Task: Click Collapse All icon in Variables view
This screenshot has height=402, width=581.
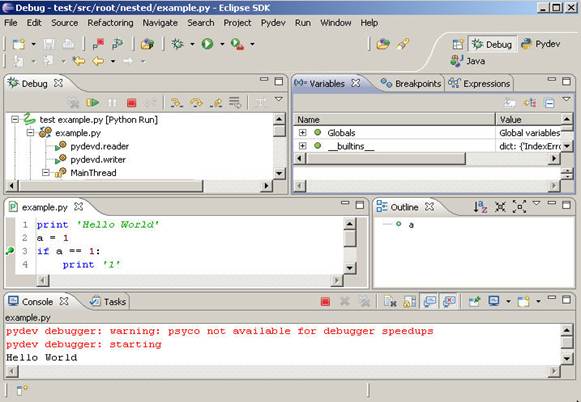Action: tap(549, 103)
